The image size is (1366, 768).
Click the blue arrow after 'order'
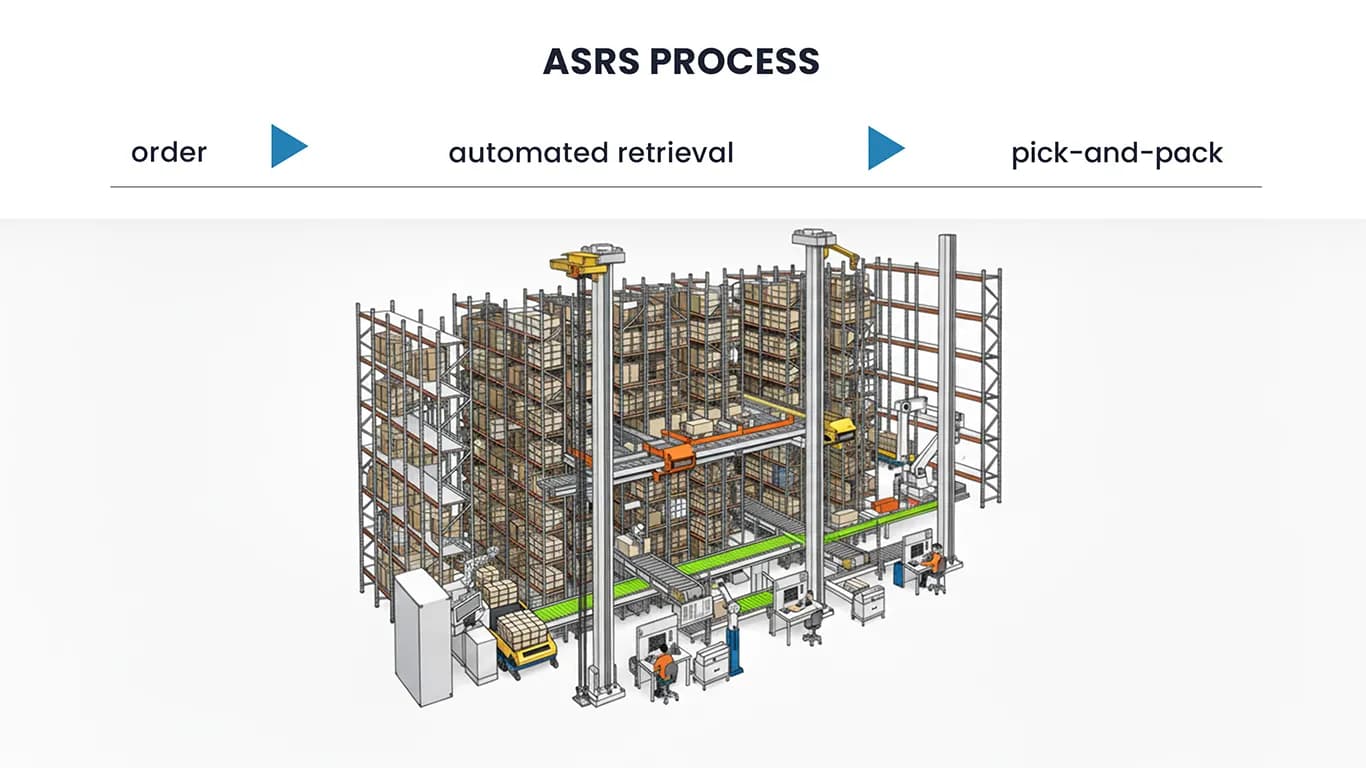click(289, 146)
